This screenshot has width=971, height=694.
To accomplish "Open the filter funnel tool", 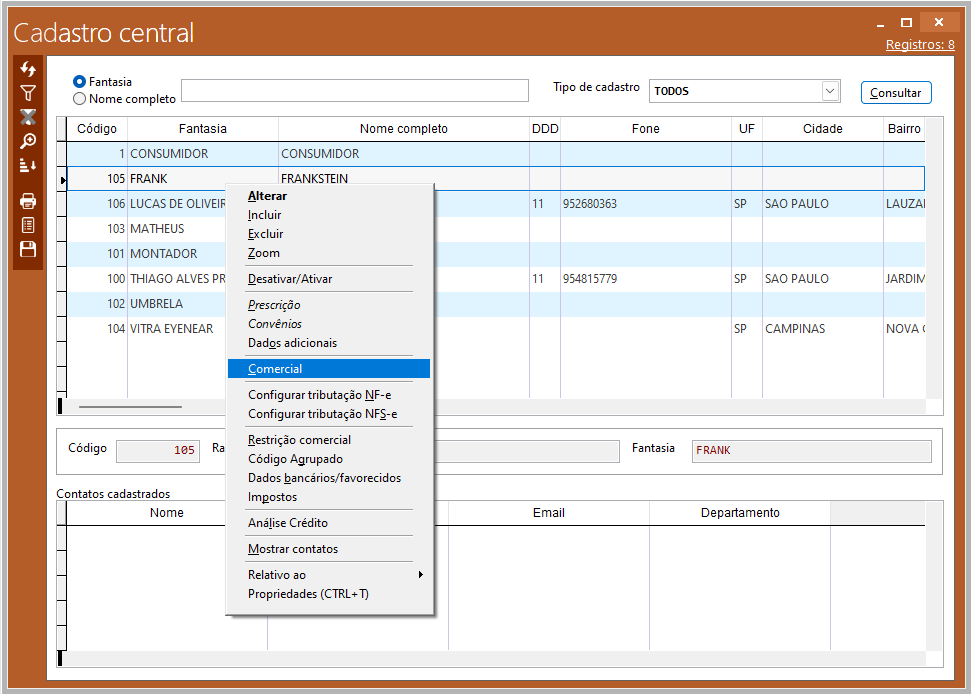I will [28, 93].
